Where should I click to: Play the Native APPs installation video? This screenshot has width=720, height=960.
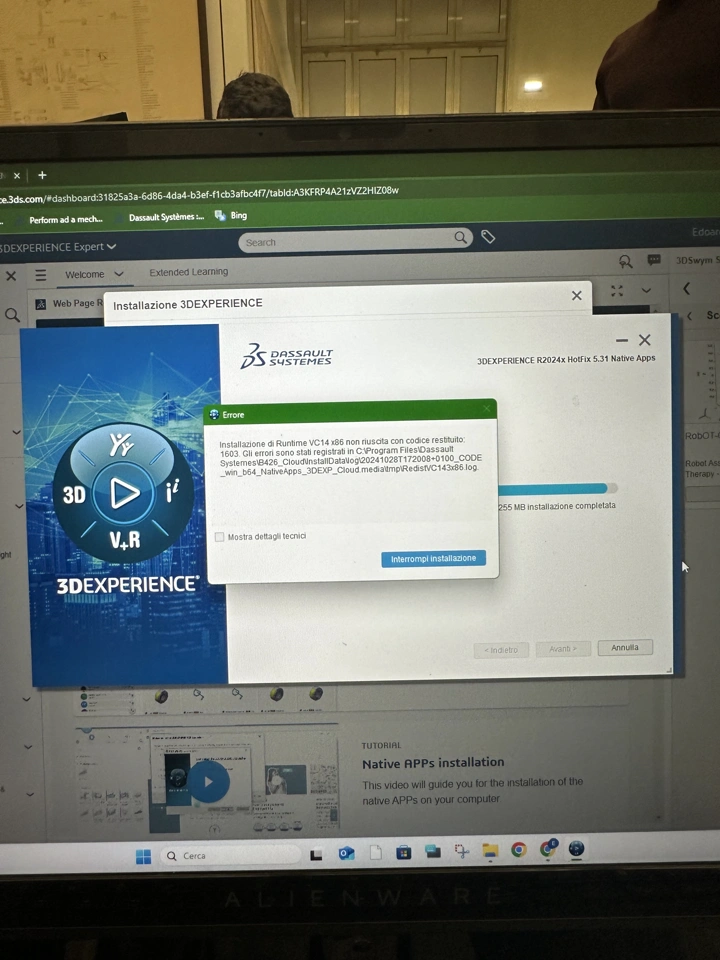[x=208, y=782]
